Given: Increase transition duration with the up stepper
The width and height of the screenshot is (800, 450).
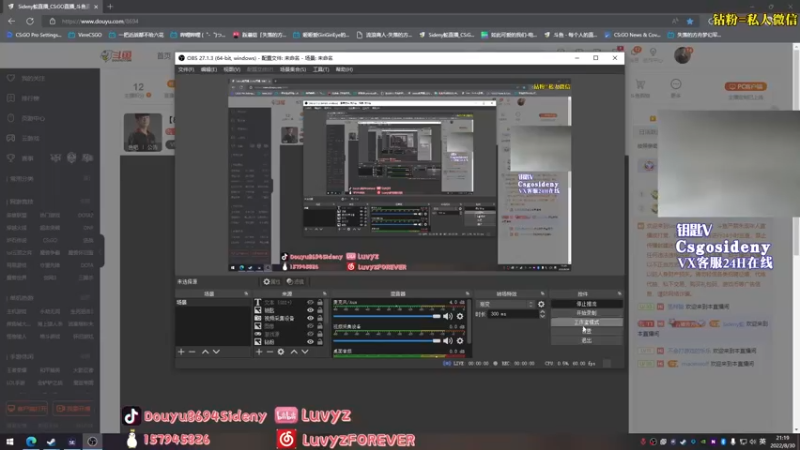Looking at the screenshot, I should [x=542, y=312].
